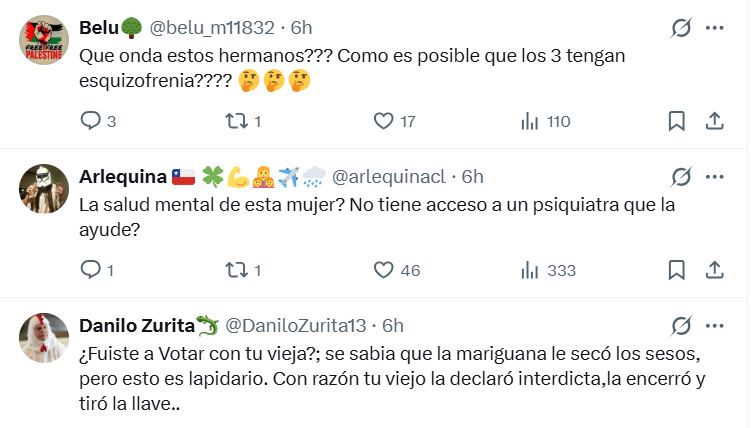
Task: Share Arlequina's tweet
Action: coord(714,270)
